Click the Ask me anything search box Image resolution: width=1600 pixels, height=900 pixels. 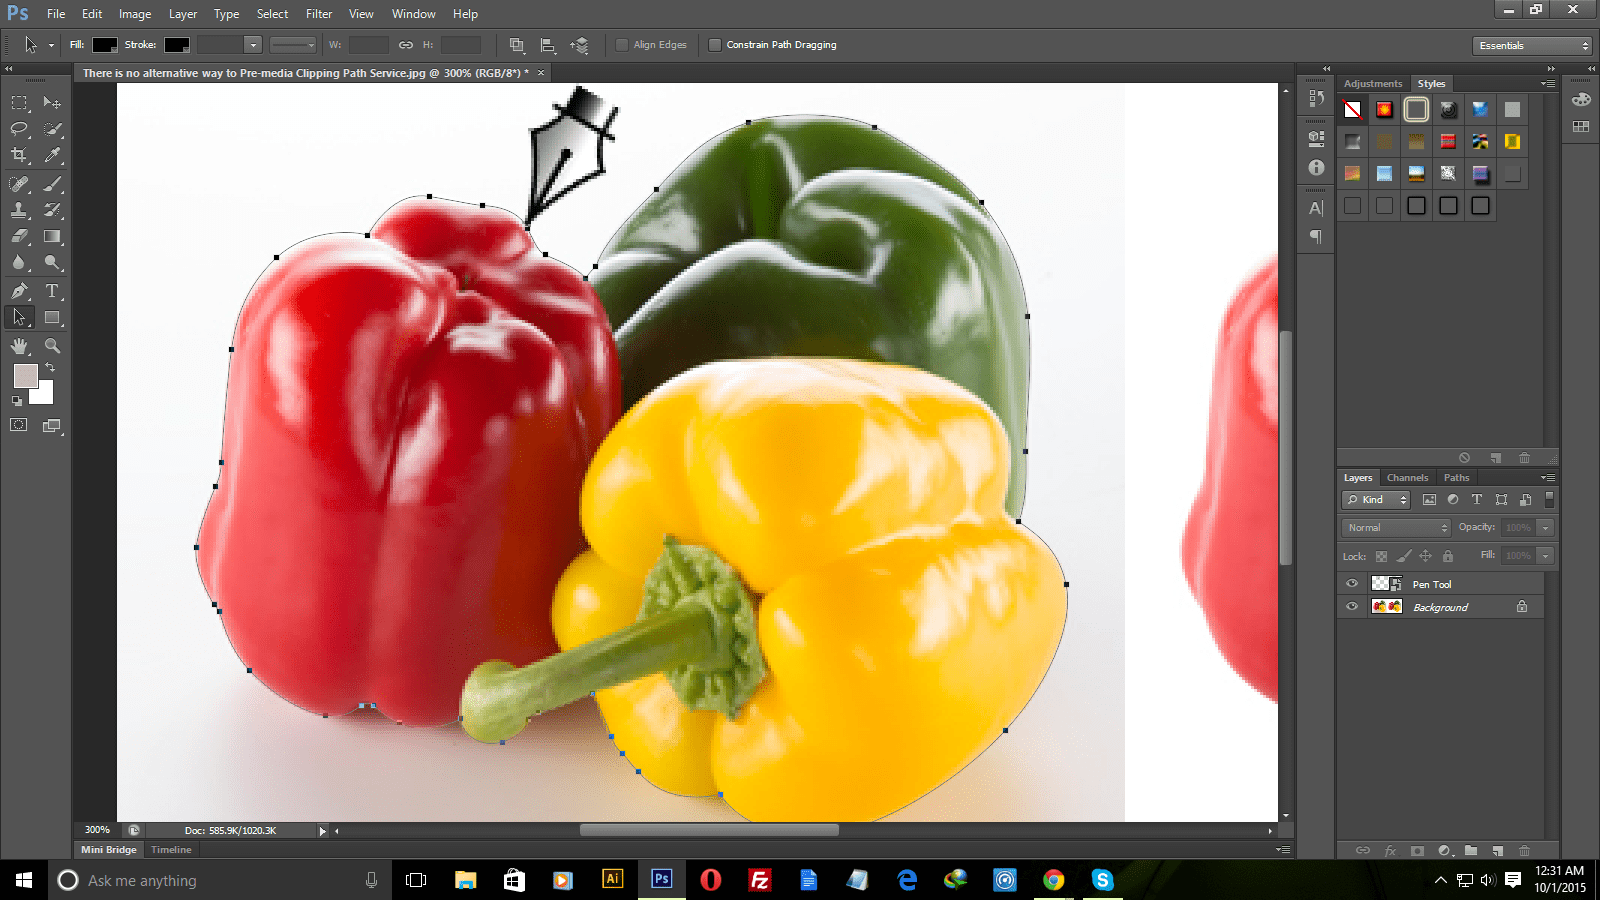coord(219,880)
